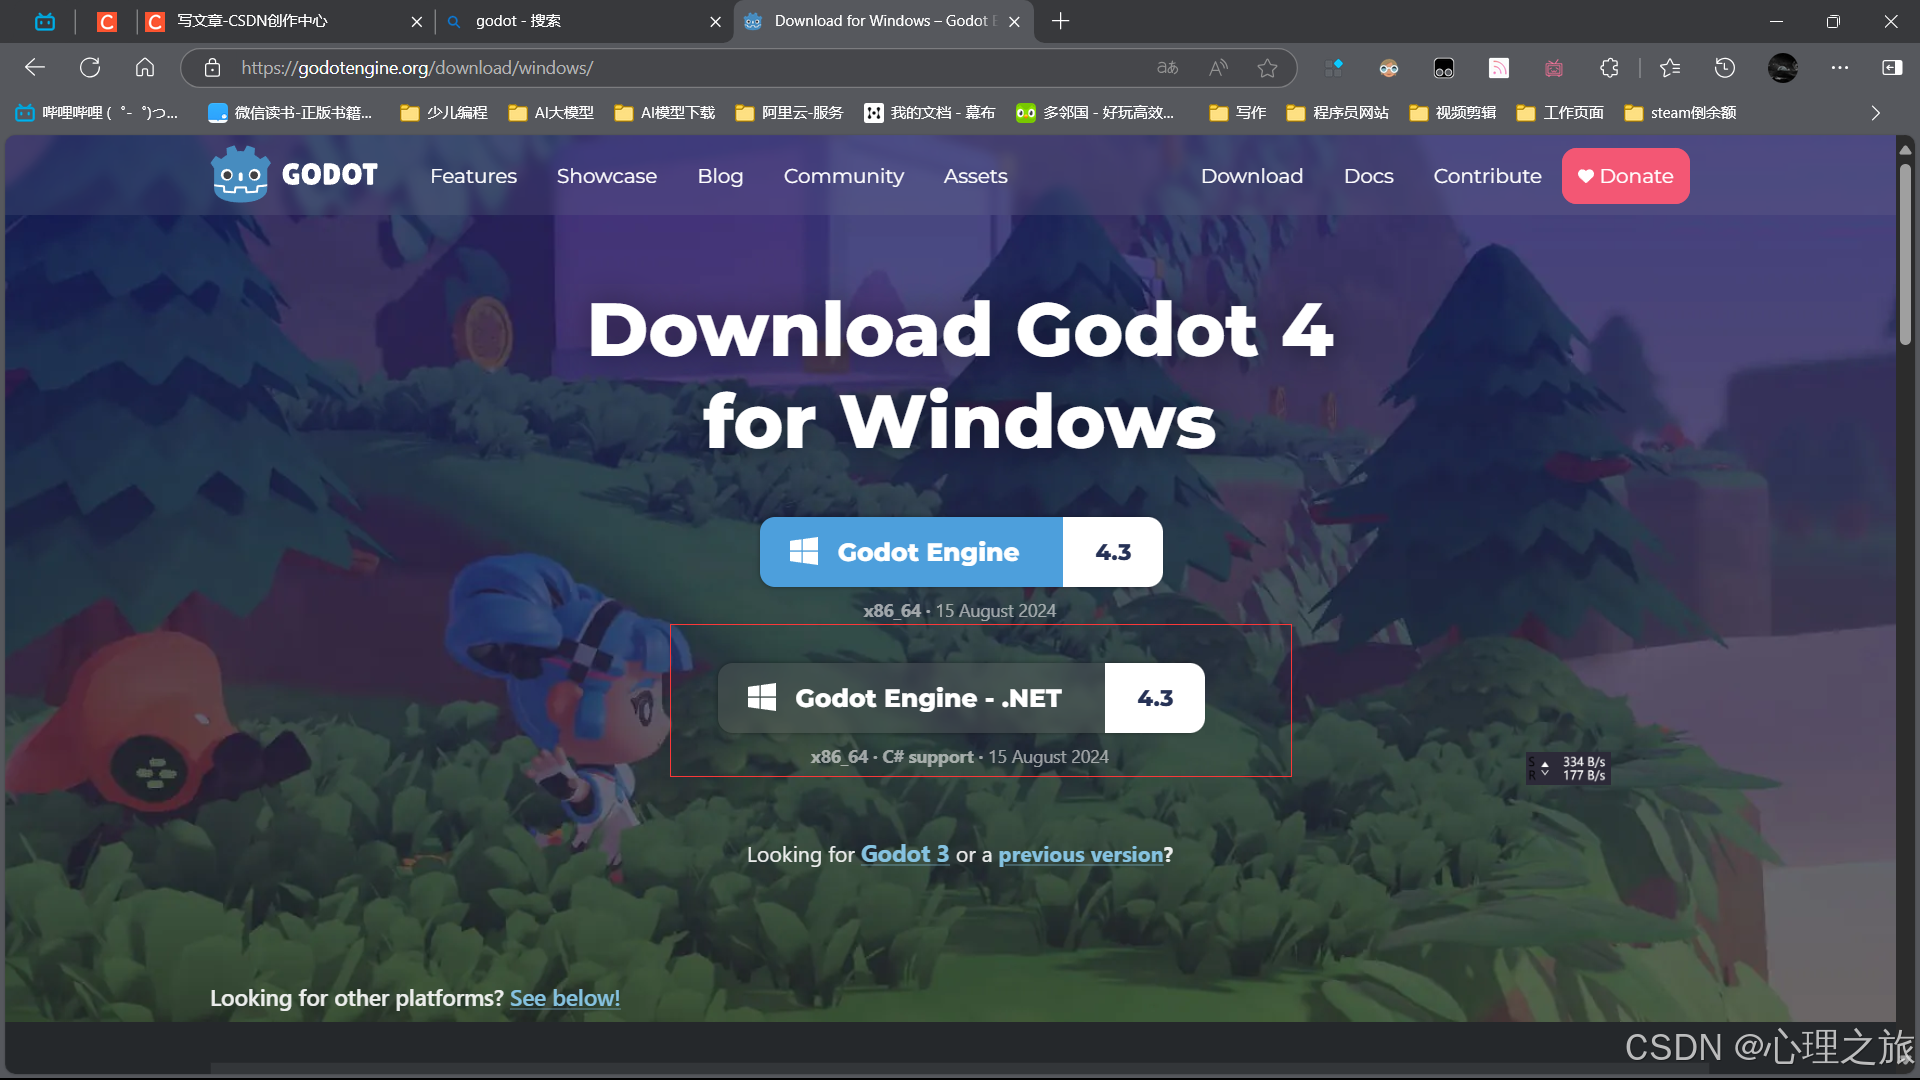Activate the read-aloud icon in address bar
Viewport: 1920px width, 1080px height.
point(1218,67)
